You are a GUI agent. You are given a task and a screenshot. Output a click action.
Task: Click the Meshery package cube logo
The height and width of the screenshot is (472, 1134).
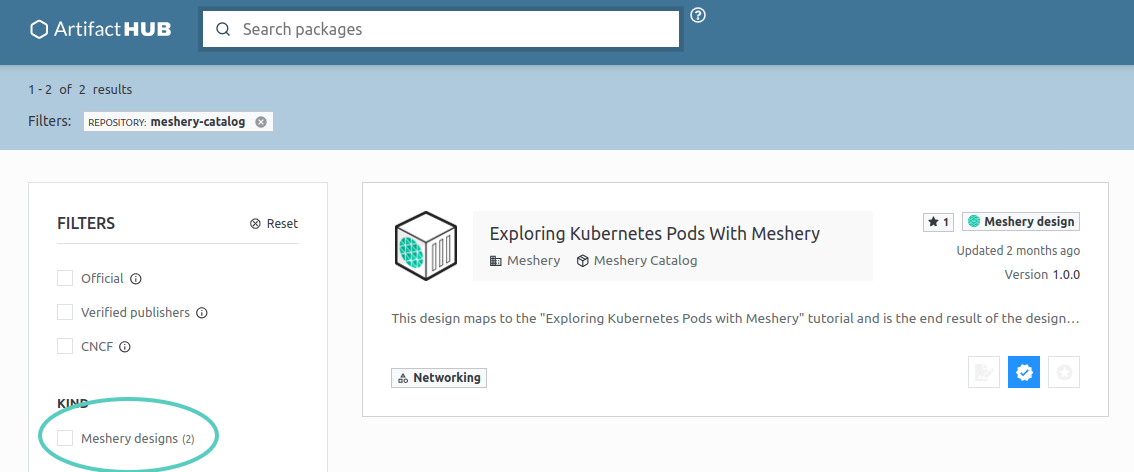point(426,246)
